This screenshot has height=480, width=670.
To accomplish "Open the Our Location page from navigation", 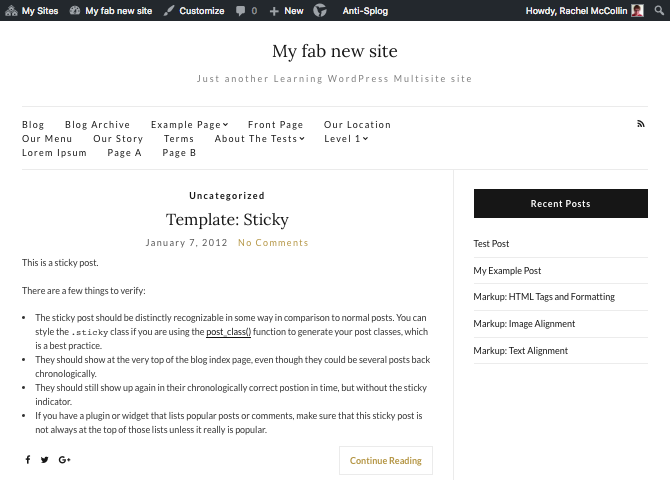I will tap(357, 125).
